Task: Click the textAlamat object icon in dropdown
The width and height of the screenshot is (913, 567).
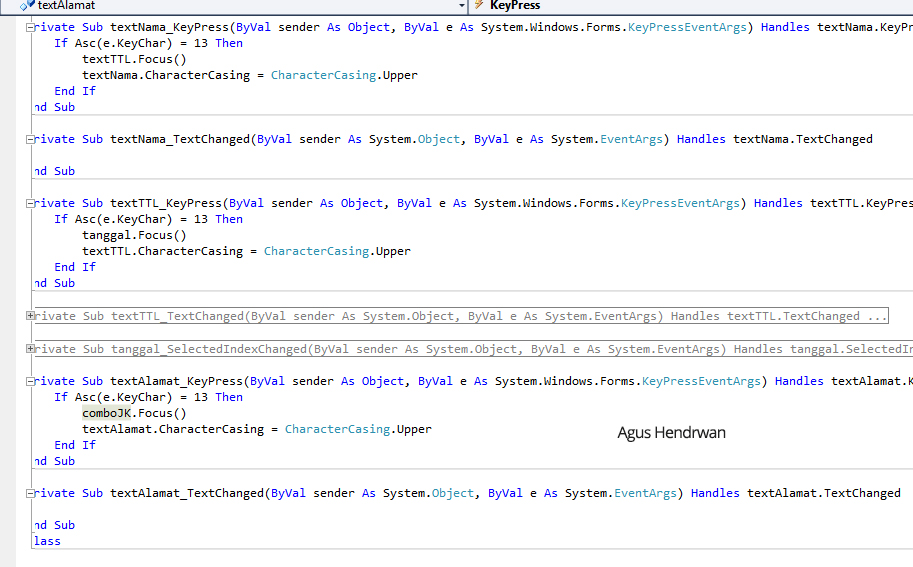Action: click(27, 5)
